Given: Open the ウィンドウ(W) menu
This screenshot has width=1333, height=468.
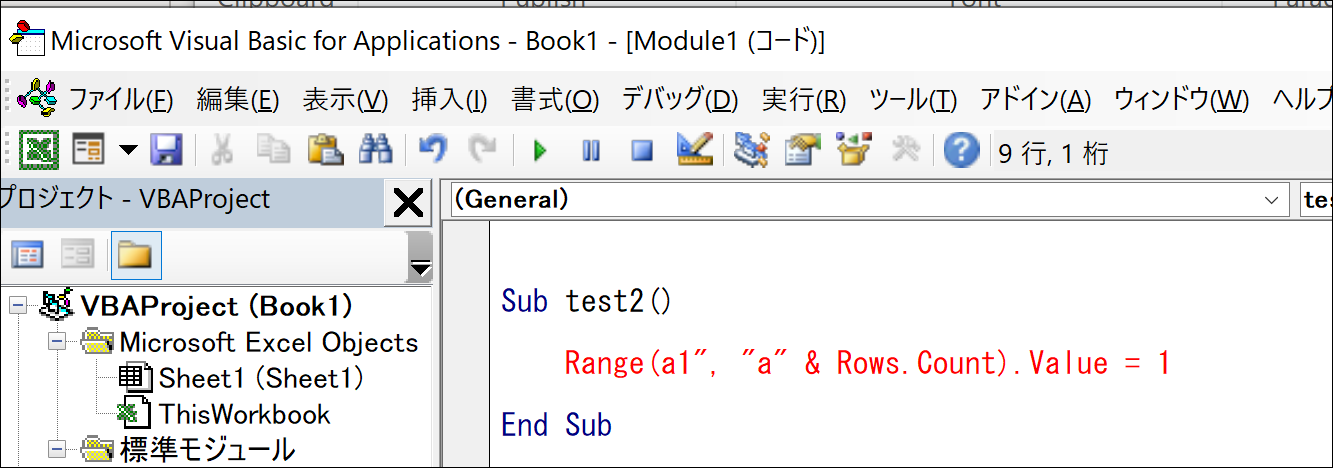Looking at the screenshot, I should [x=1181, y=99].
